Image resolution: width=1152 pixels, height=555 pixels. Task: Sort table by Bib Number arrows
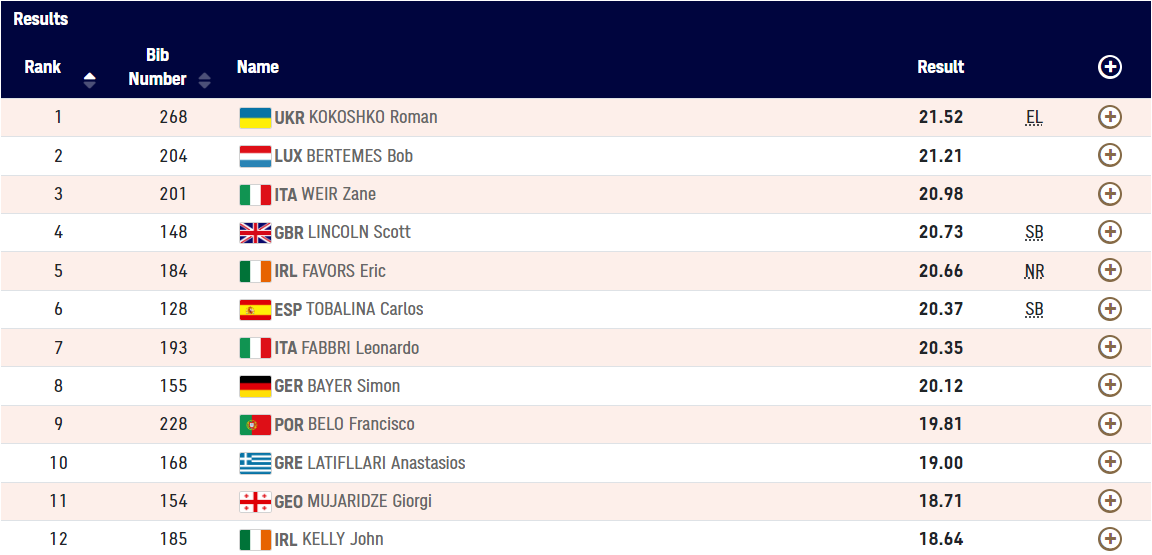pyautogui.click(x=205, y=80)
